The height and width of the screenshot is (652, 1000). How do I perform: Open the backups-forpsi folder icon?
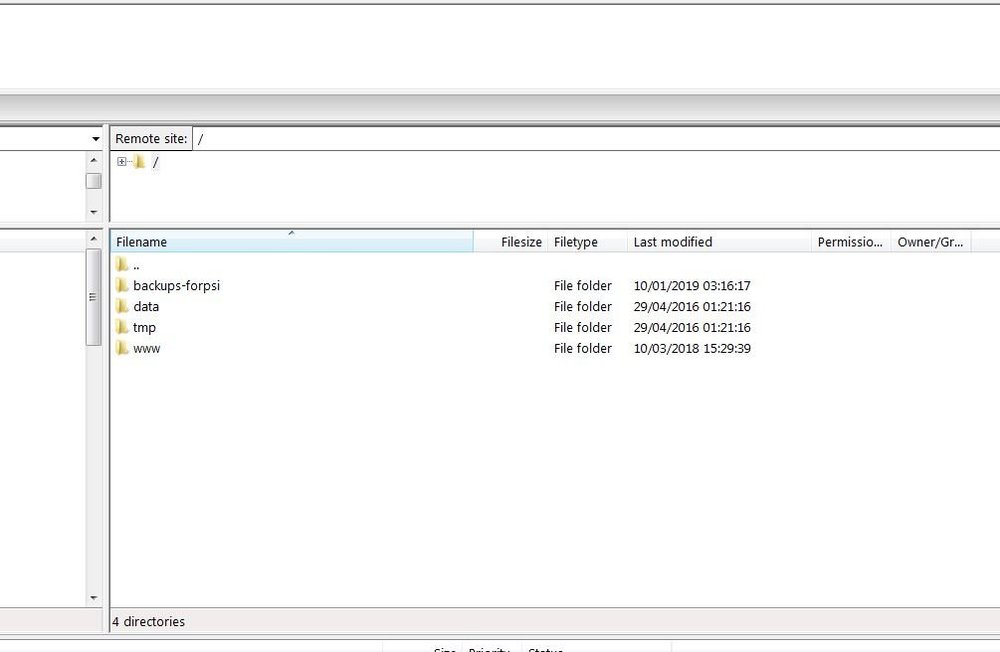pyautogui.click(x=122, y=285)
